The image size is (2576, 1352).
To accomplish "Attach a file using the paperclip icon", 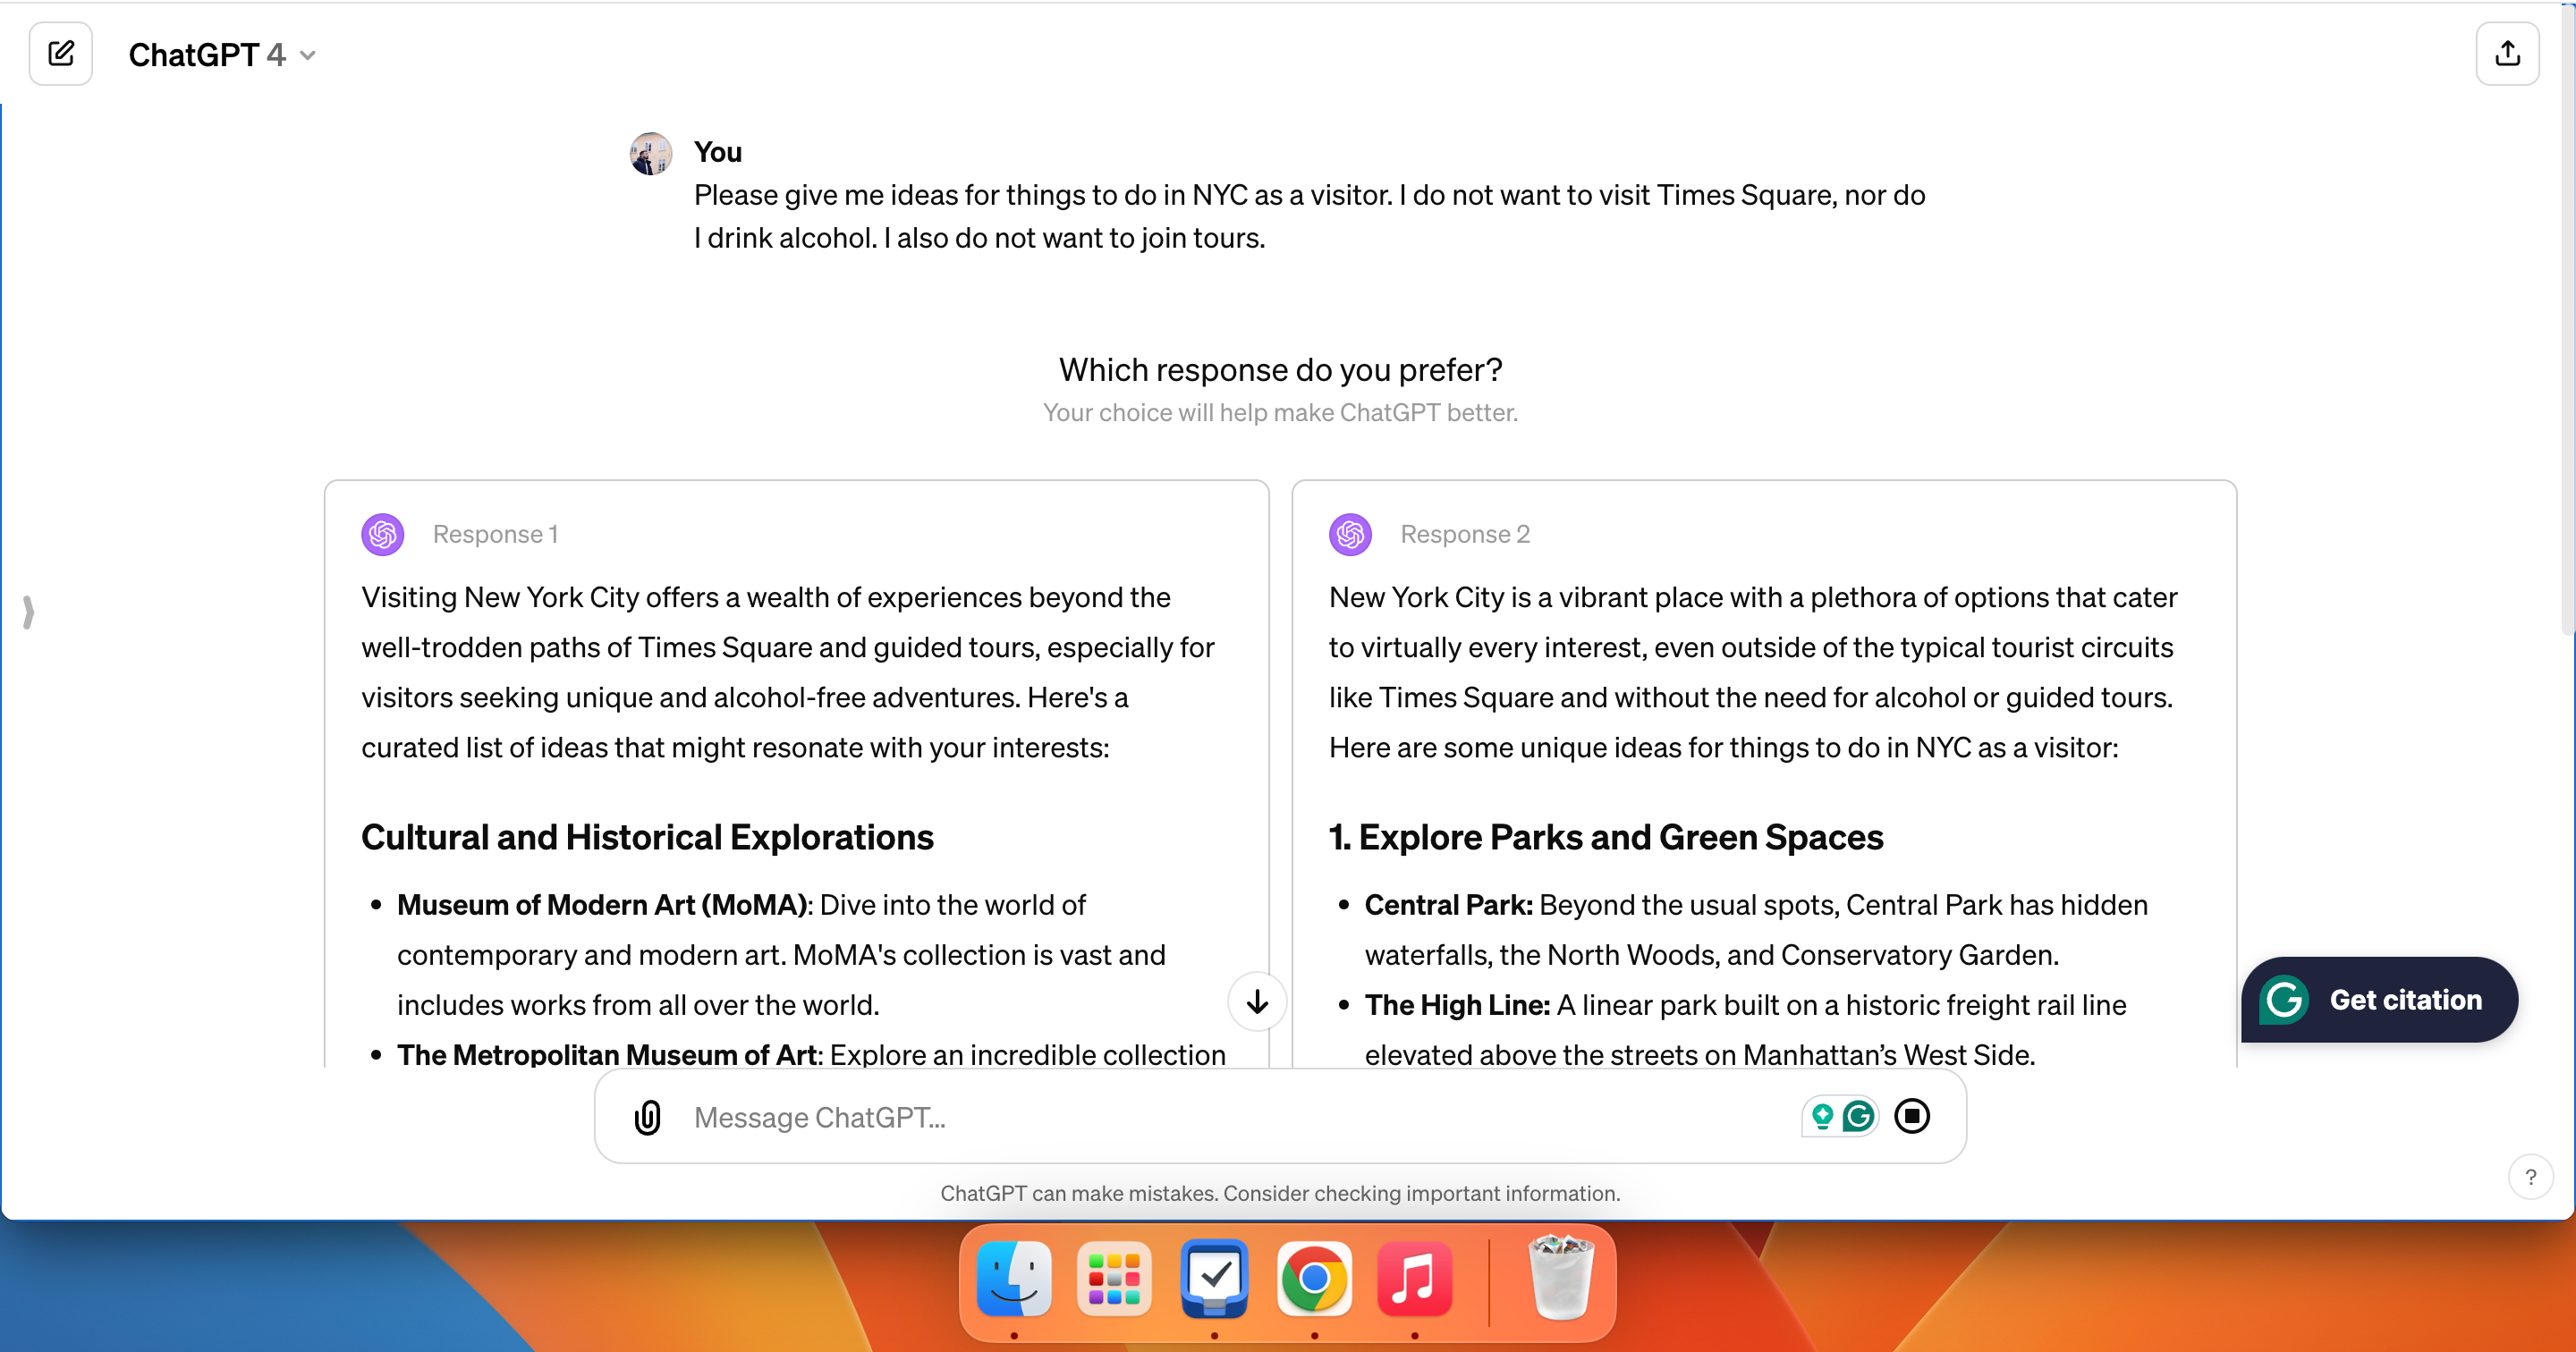I will 648,1117.
